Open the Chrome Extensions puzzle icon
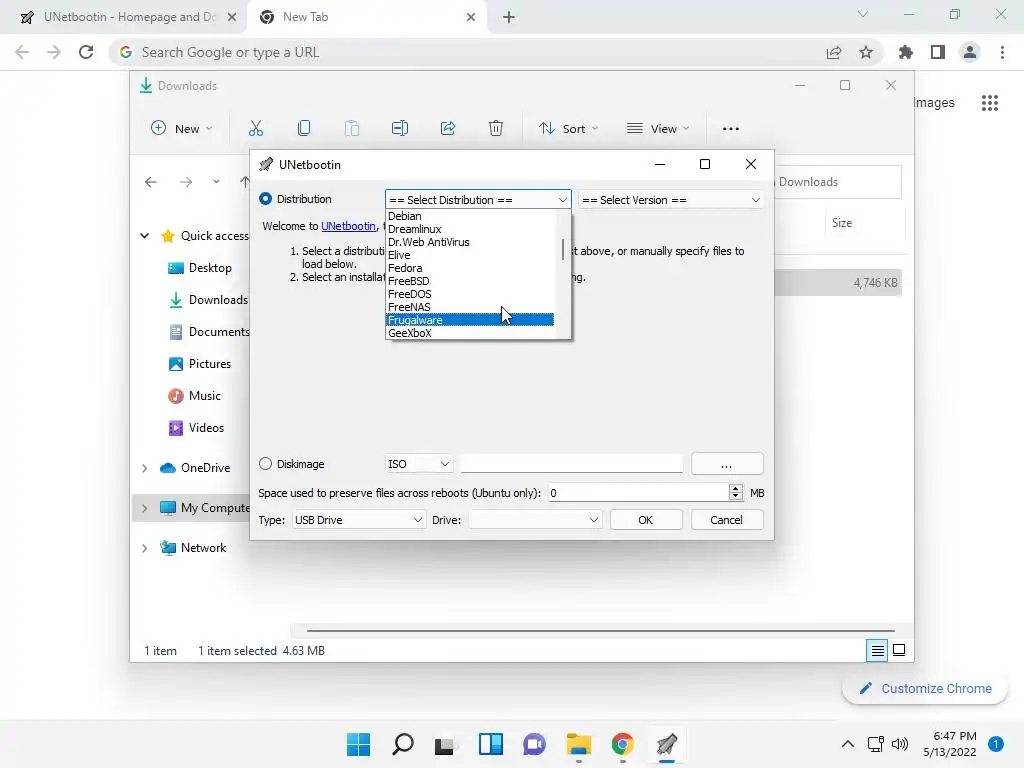1024x768 pixels. pyautogui.click(x=906, y=52)
